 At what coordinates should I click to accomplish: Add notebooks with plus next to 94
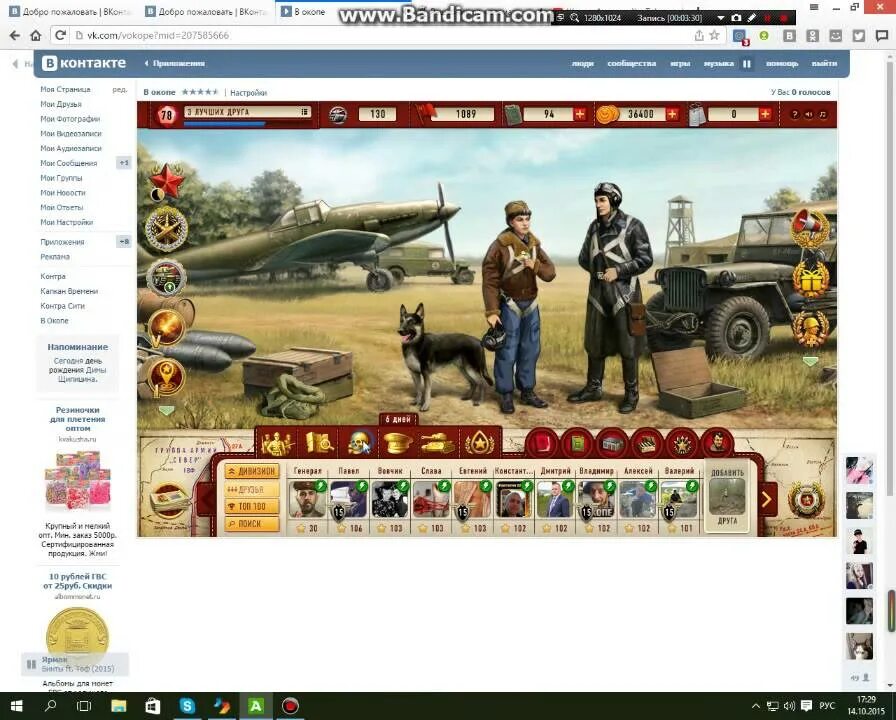[x=579, y=114]
